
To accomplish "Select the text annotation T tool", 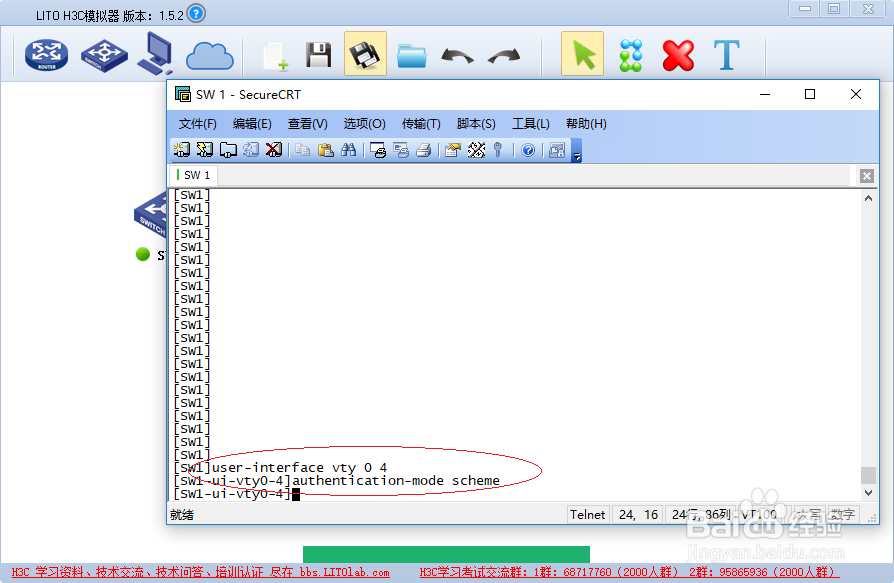I will coord(726,55).
